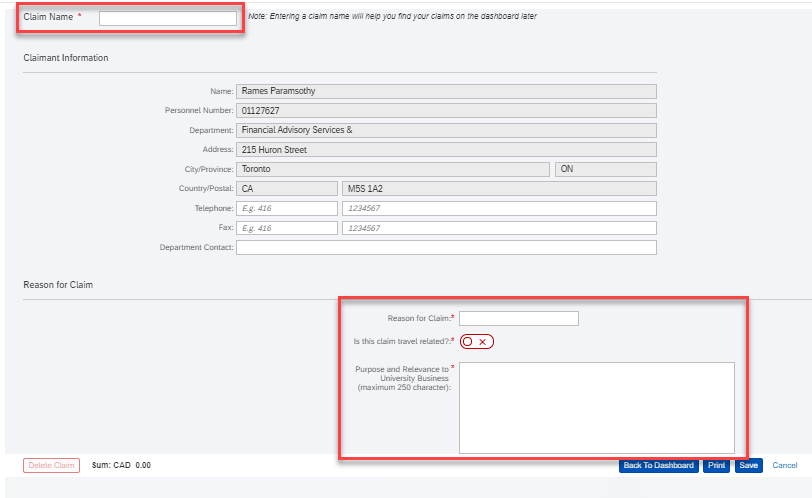
Task: Click the Telephone area code field
Action: tap(287, 208)
